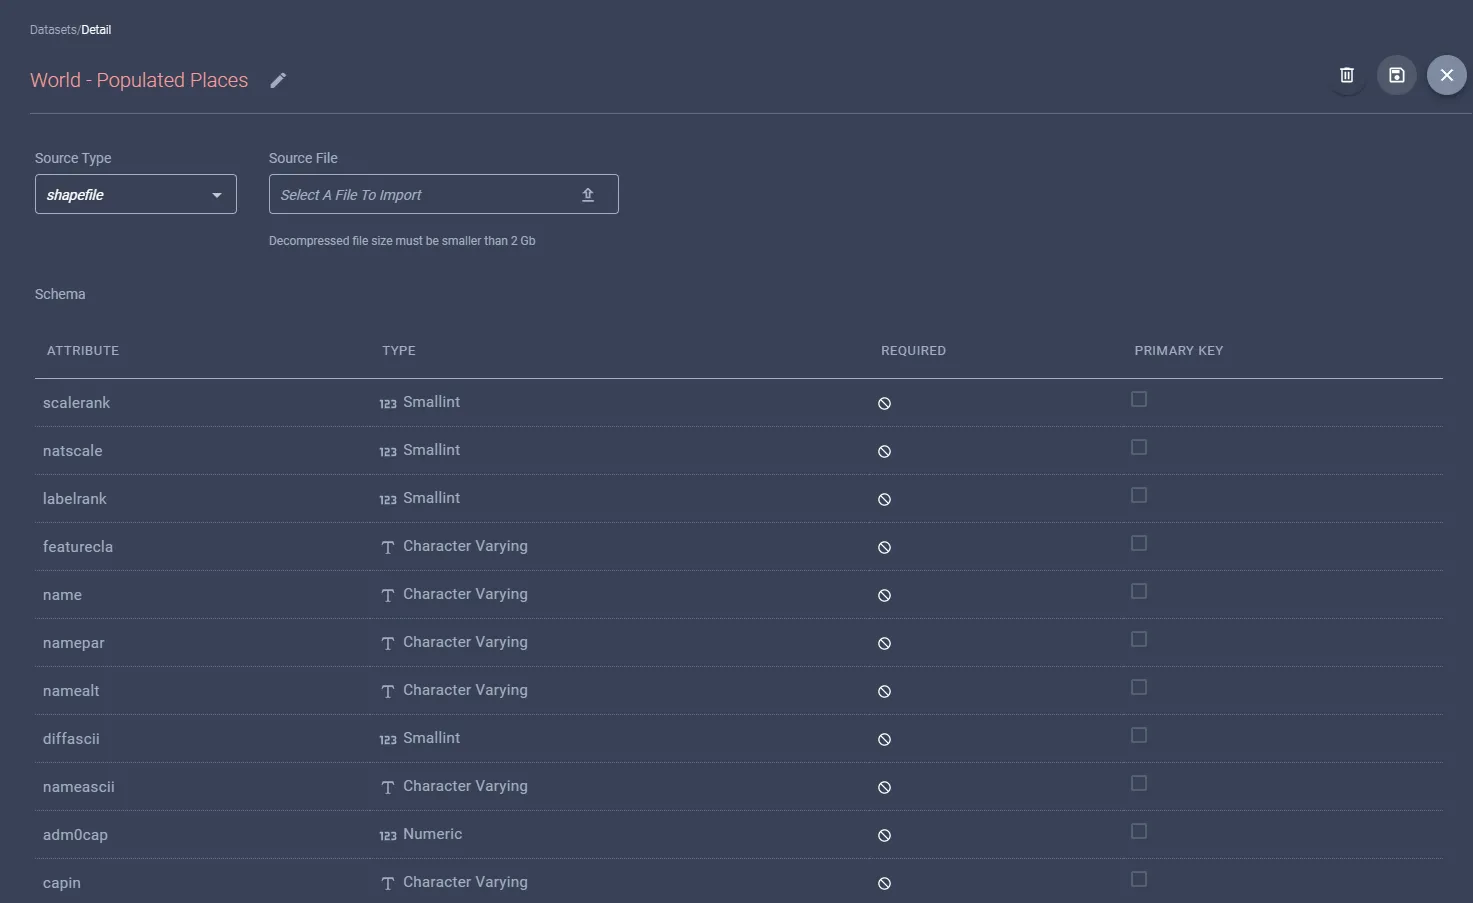The width and height of the screenshot is (1473, 903).
Task: Click the required icon for diffascii
Action: point(884,739)
